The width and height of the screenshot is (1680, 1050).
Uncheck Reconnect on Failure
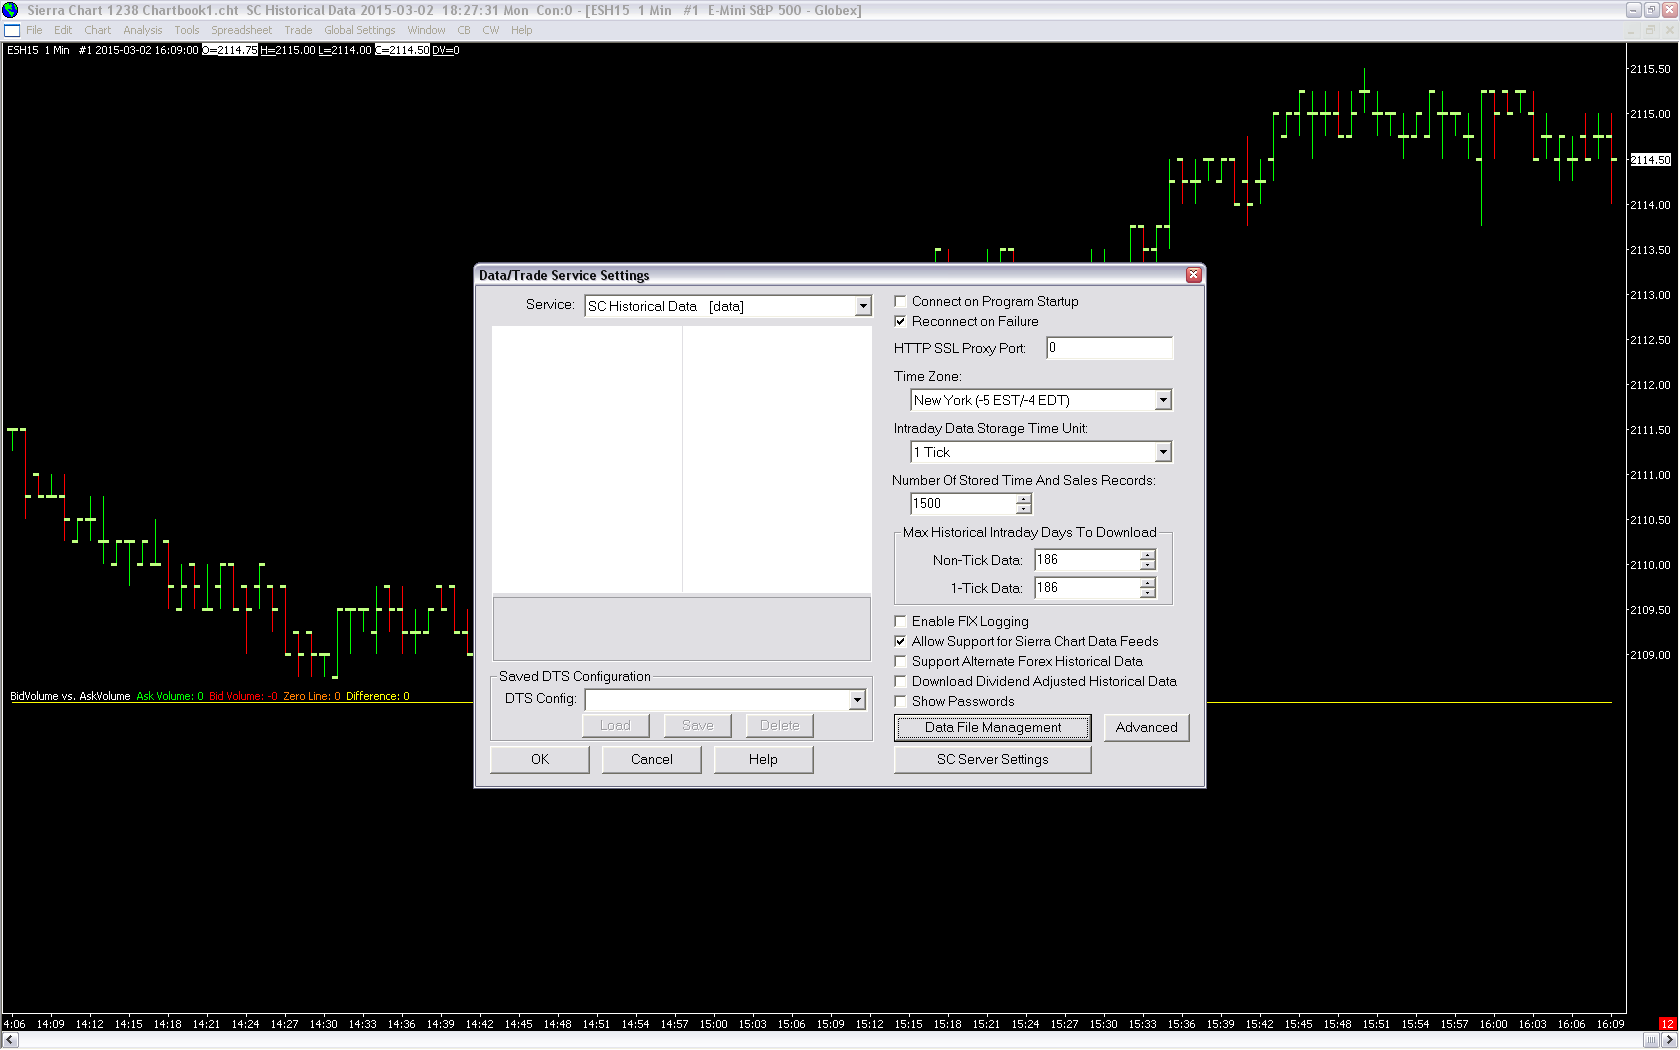point(900,321)
